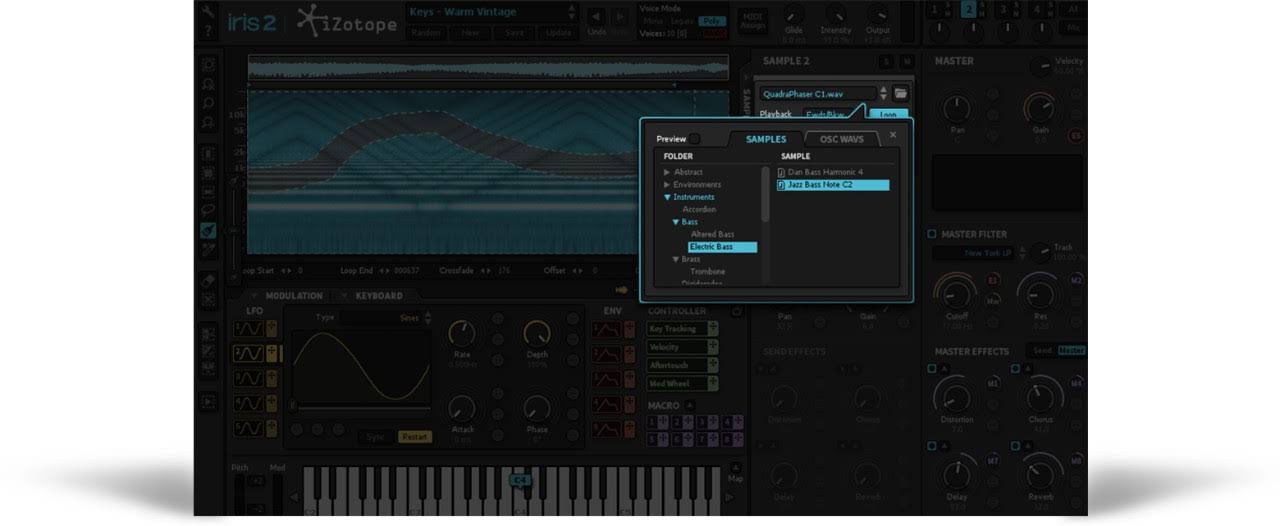Image resolution: width=1280 pixels, height=526 pixels.
Task: Toggle the Distortion master effect checkbox
Action: tap(932, 369)
